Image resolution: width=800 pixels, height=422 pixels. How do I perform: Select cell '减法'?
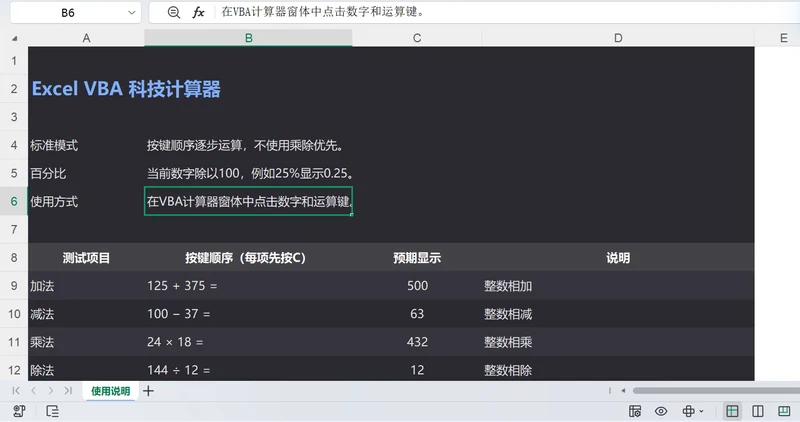86,314
